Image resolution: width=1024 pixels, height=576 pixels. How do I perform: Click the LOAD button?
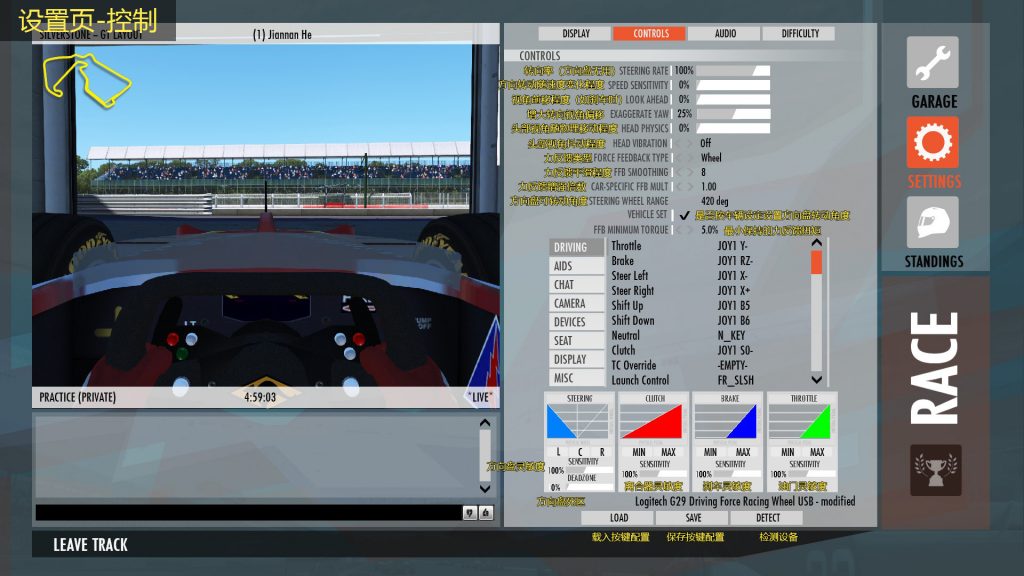click(618, 518)
